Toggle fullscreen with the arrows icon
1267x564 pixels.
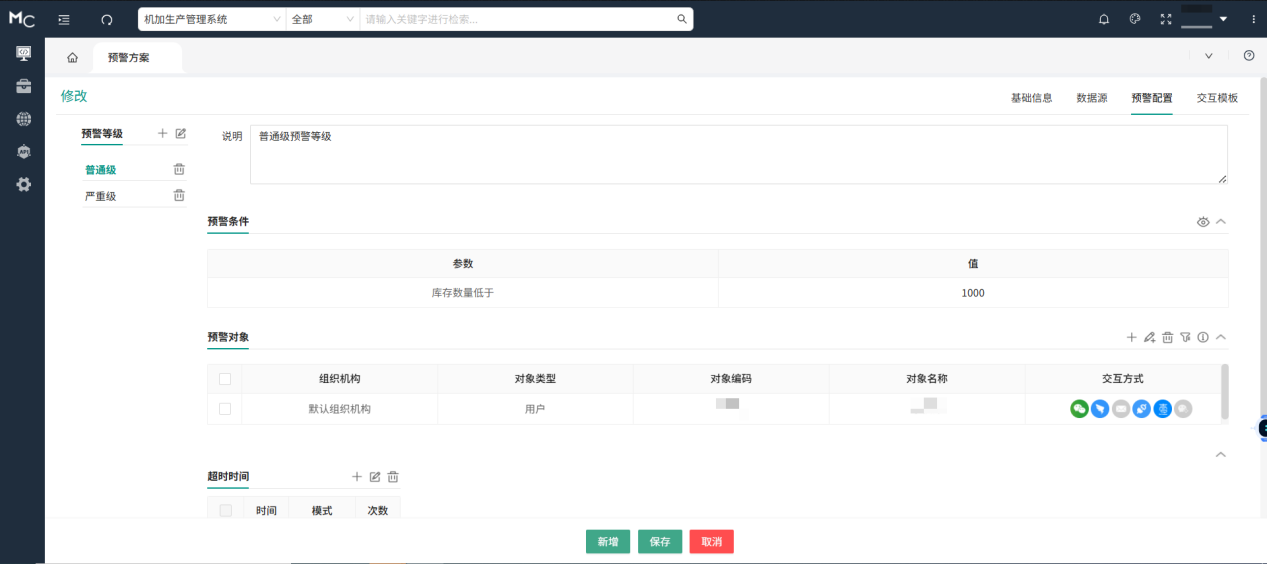[x=1165, y=19]
